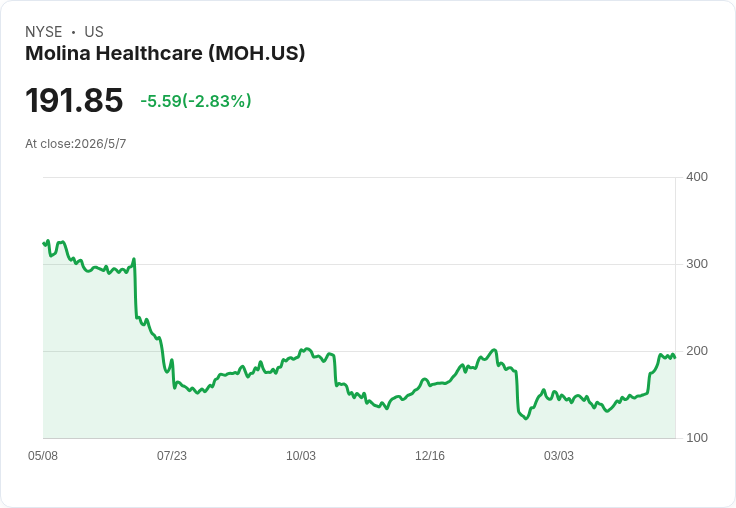Click the 10/03 x-axis date label

pyautogui.click(x=301, y=455)
